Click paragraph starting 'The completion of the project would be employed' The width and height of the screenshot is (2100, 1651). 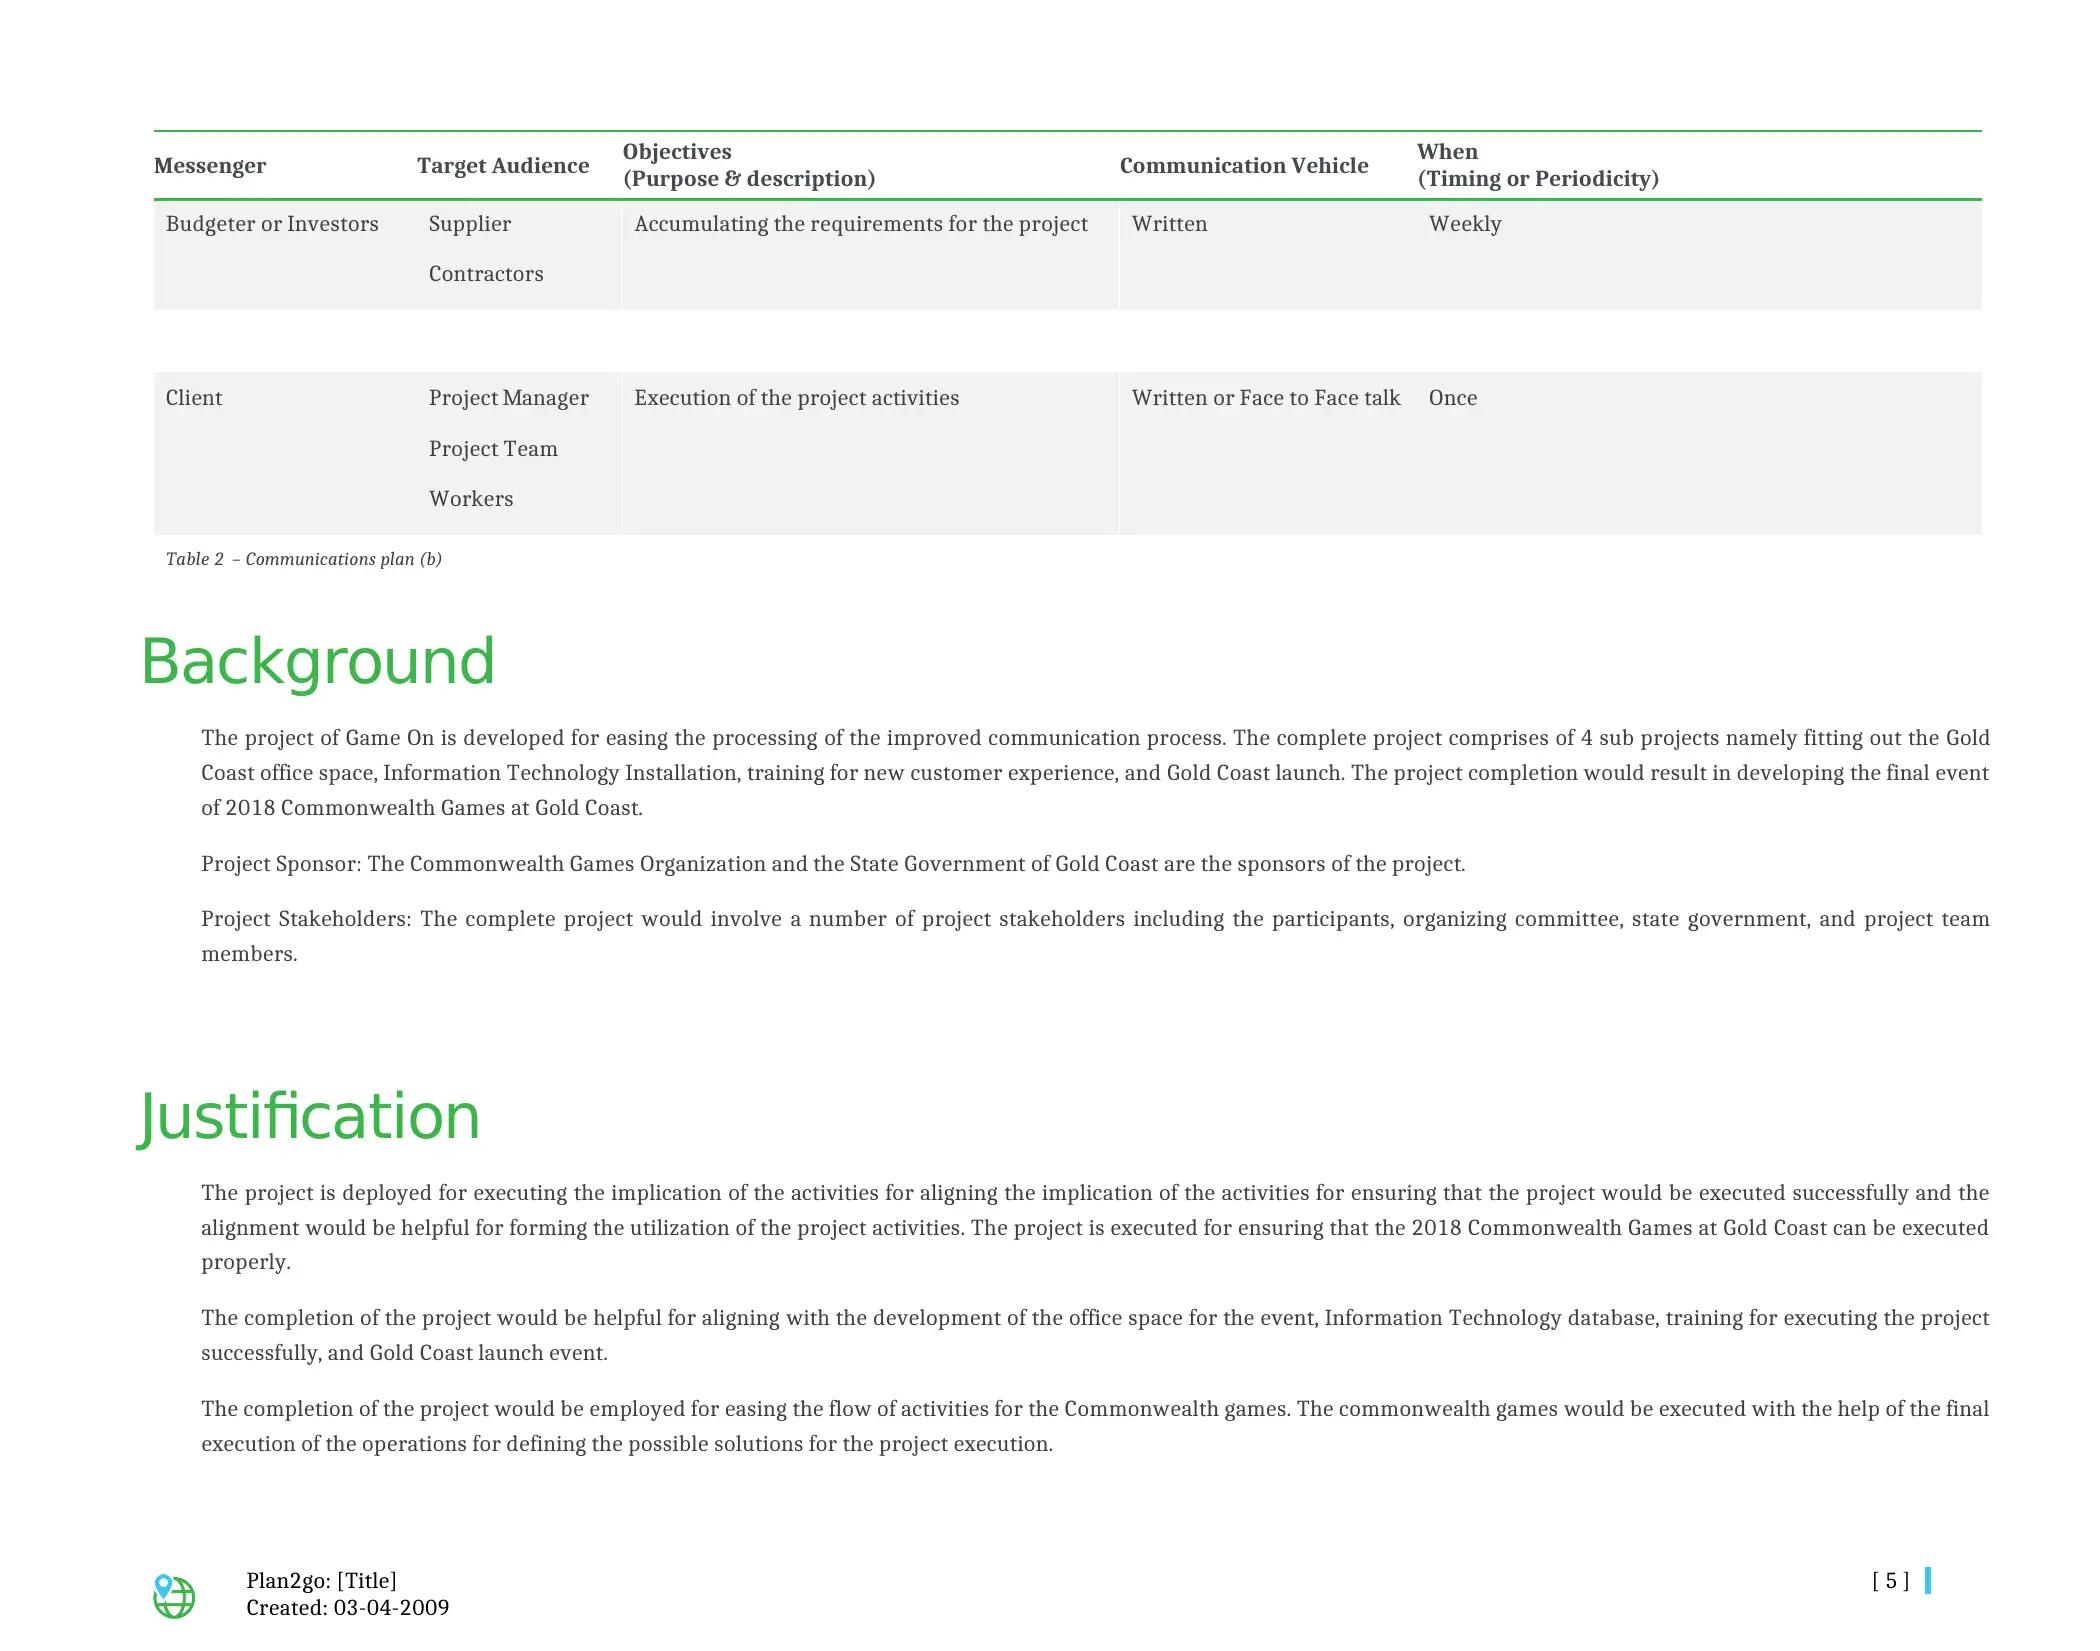tap(1095, 1427)
